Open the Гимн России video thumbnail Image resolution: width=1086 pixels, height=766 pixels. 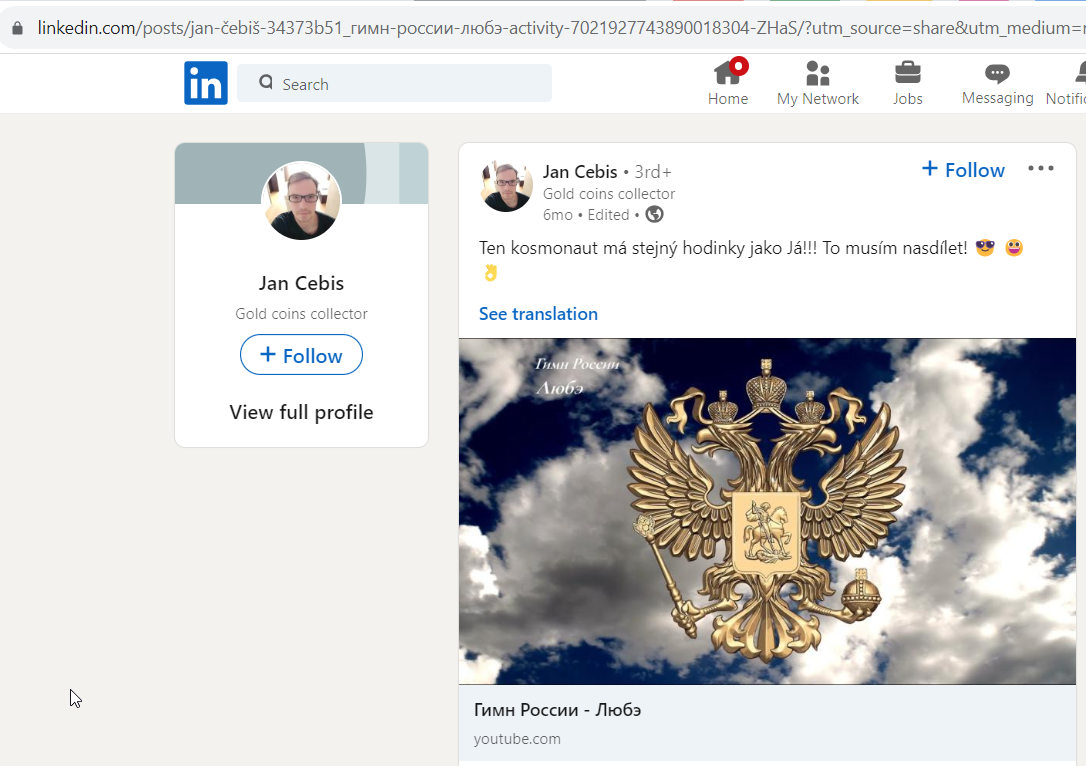pyautogui.click(x=767, y=511)
